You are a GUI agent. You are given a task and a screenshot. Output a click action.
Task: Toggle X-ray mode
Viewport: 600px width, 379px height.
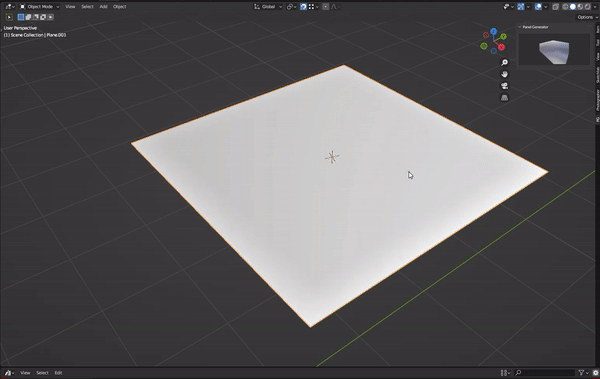556,7
